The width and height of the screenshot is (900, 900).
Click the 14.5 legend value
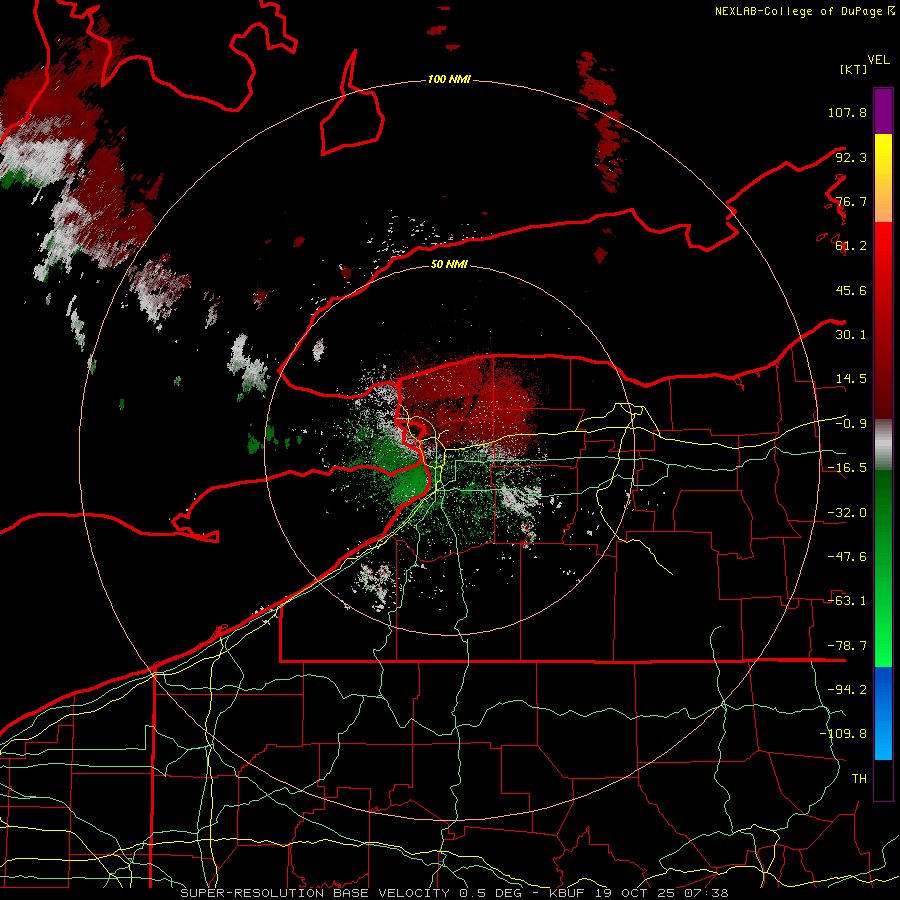click(851, 379)
